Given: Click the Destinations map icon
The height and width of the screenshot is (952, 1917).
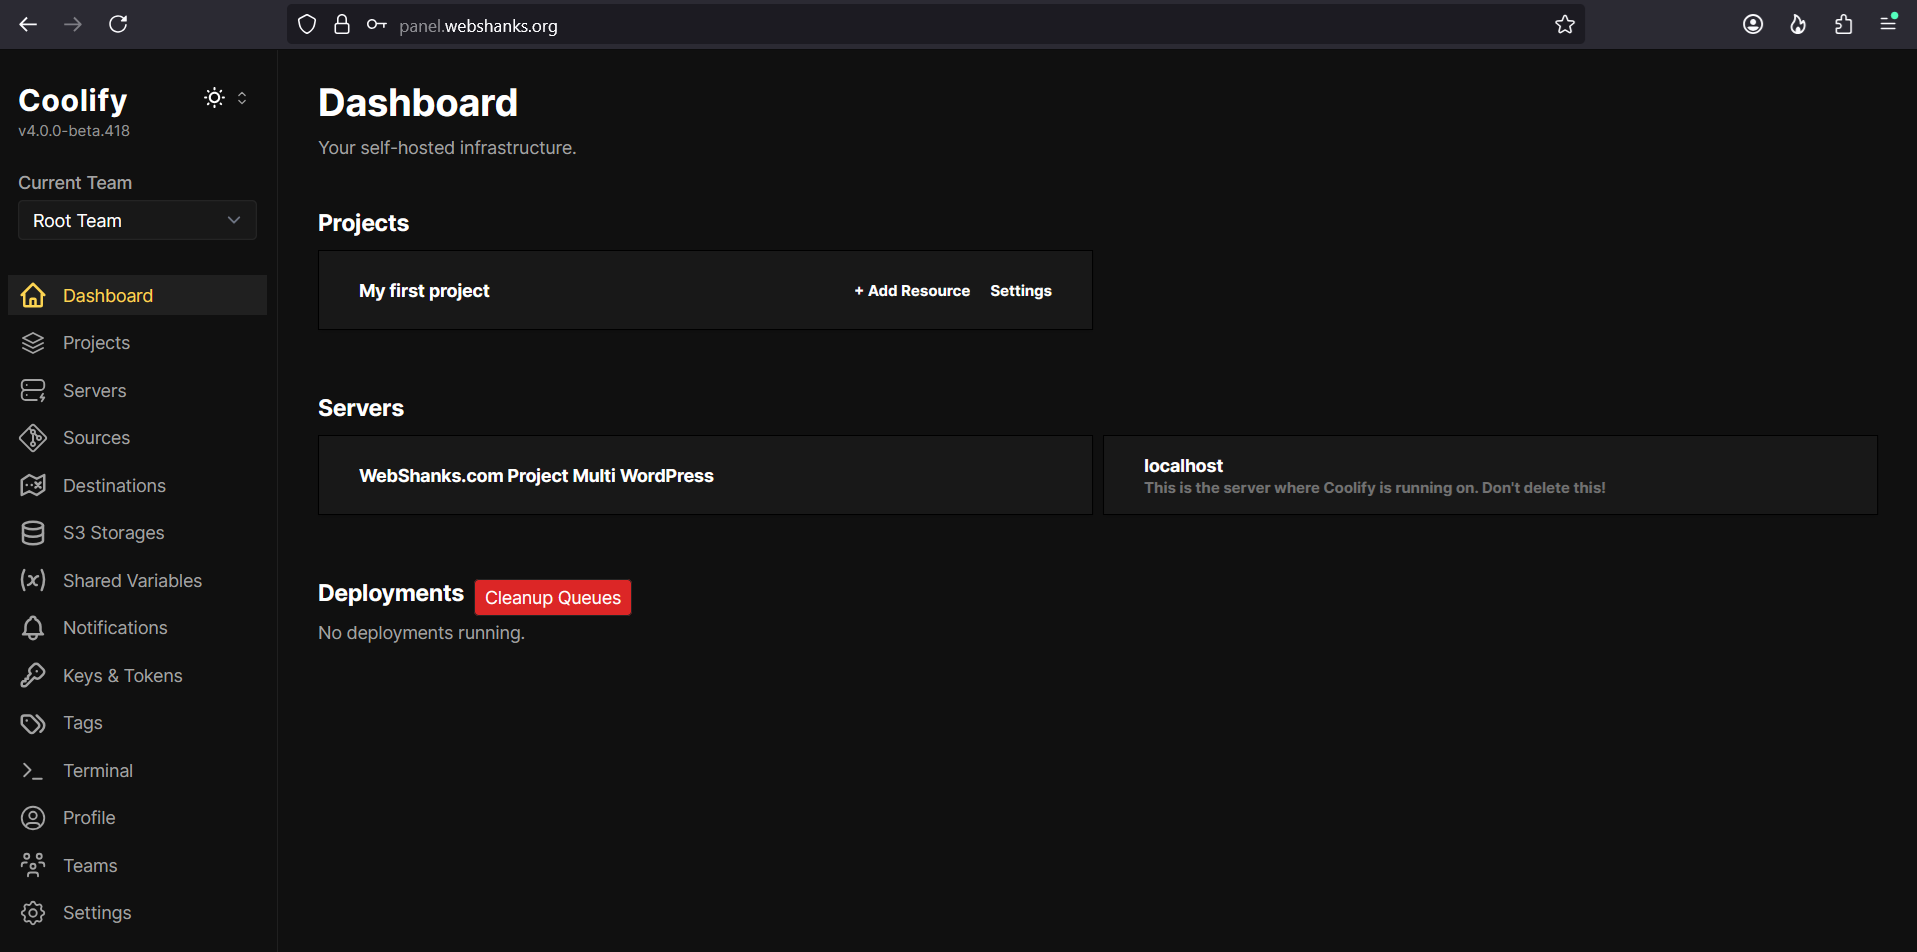Looking at the screenshot, I should 33,485.
